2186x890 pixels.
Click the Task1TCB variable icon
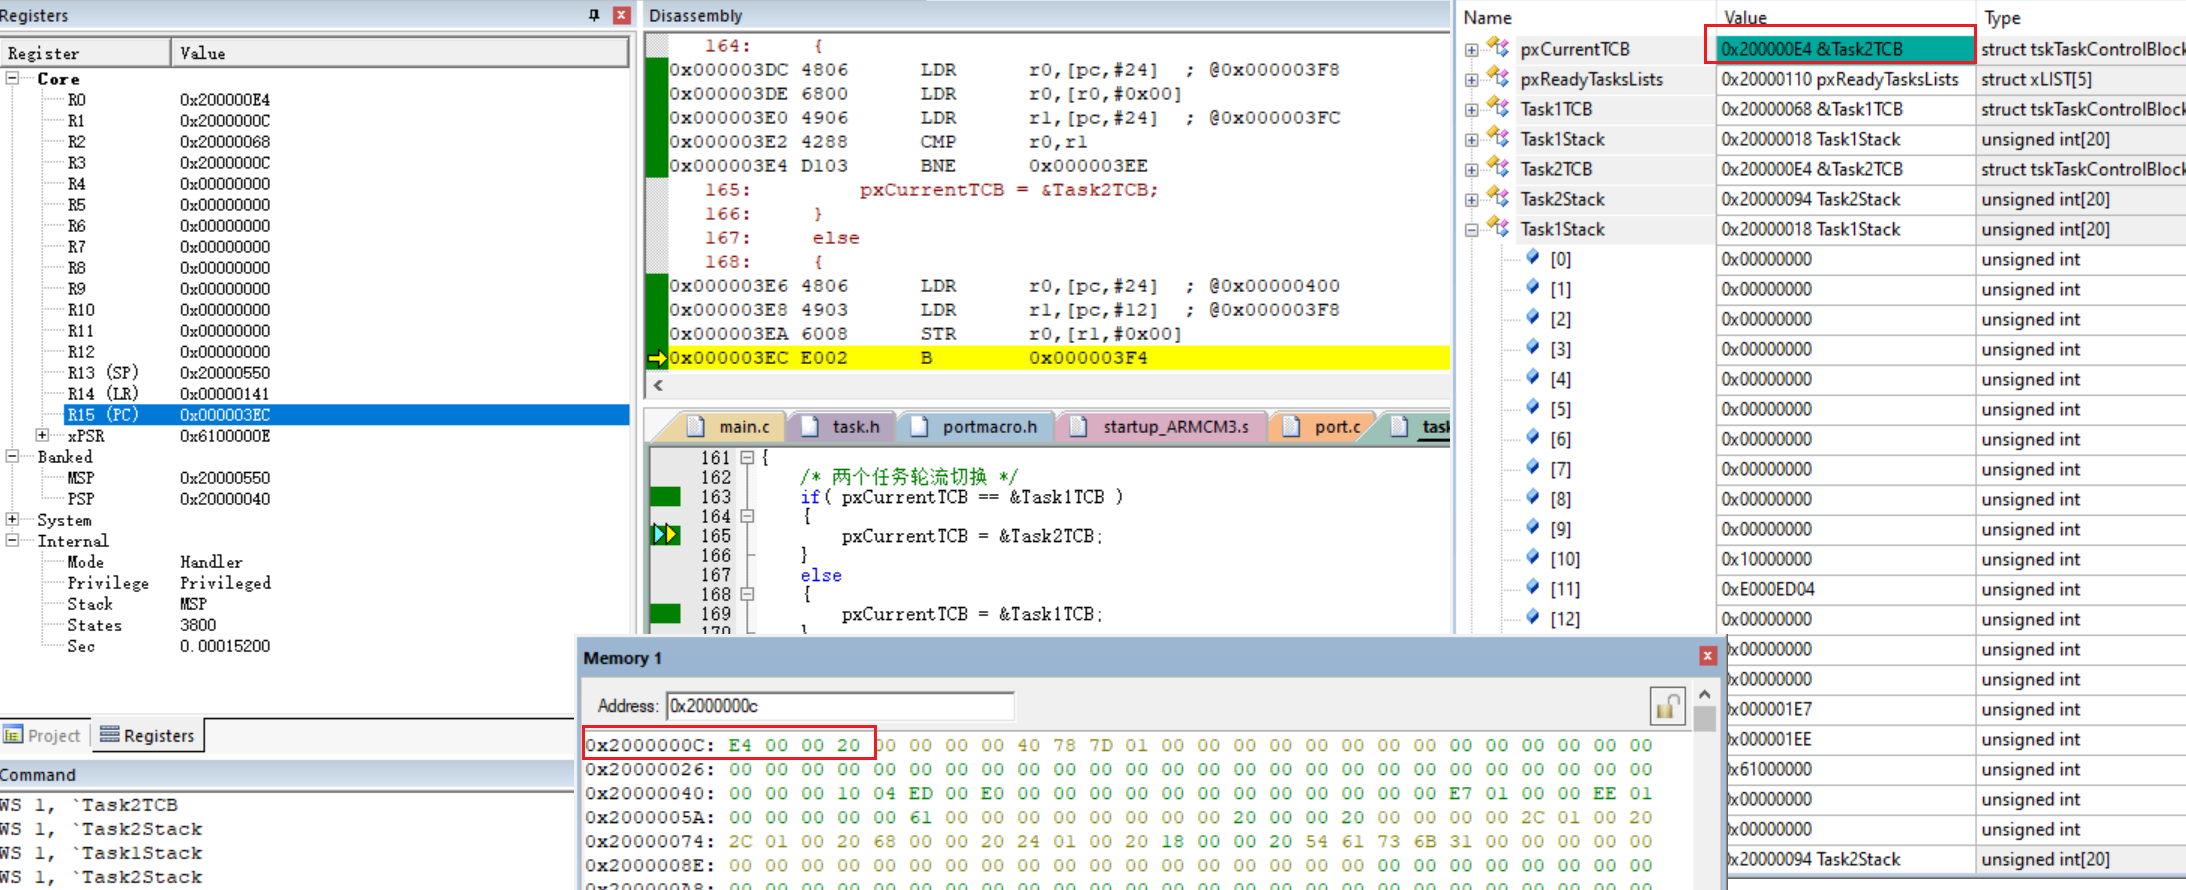1498,107
